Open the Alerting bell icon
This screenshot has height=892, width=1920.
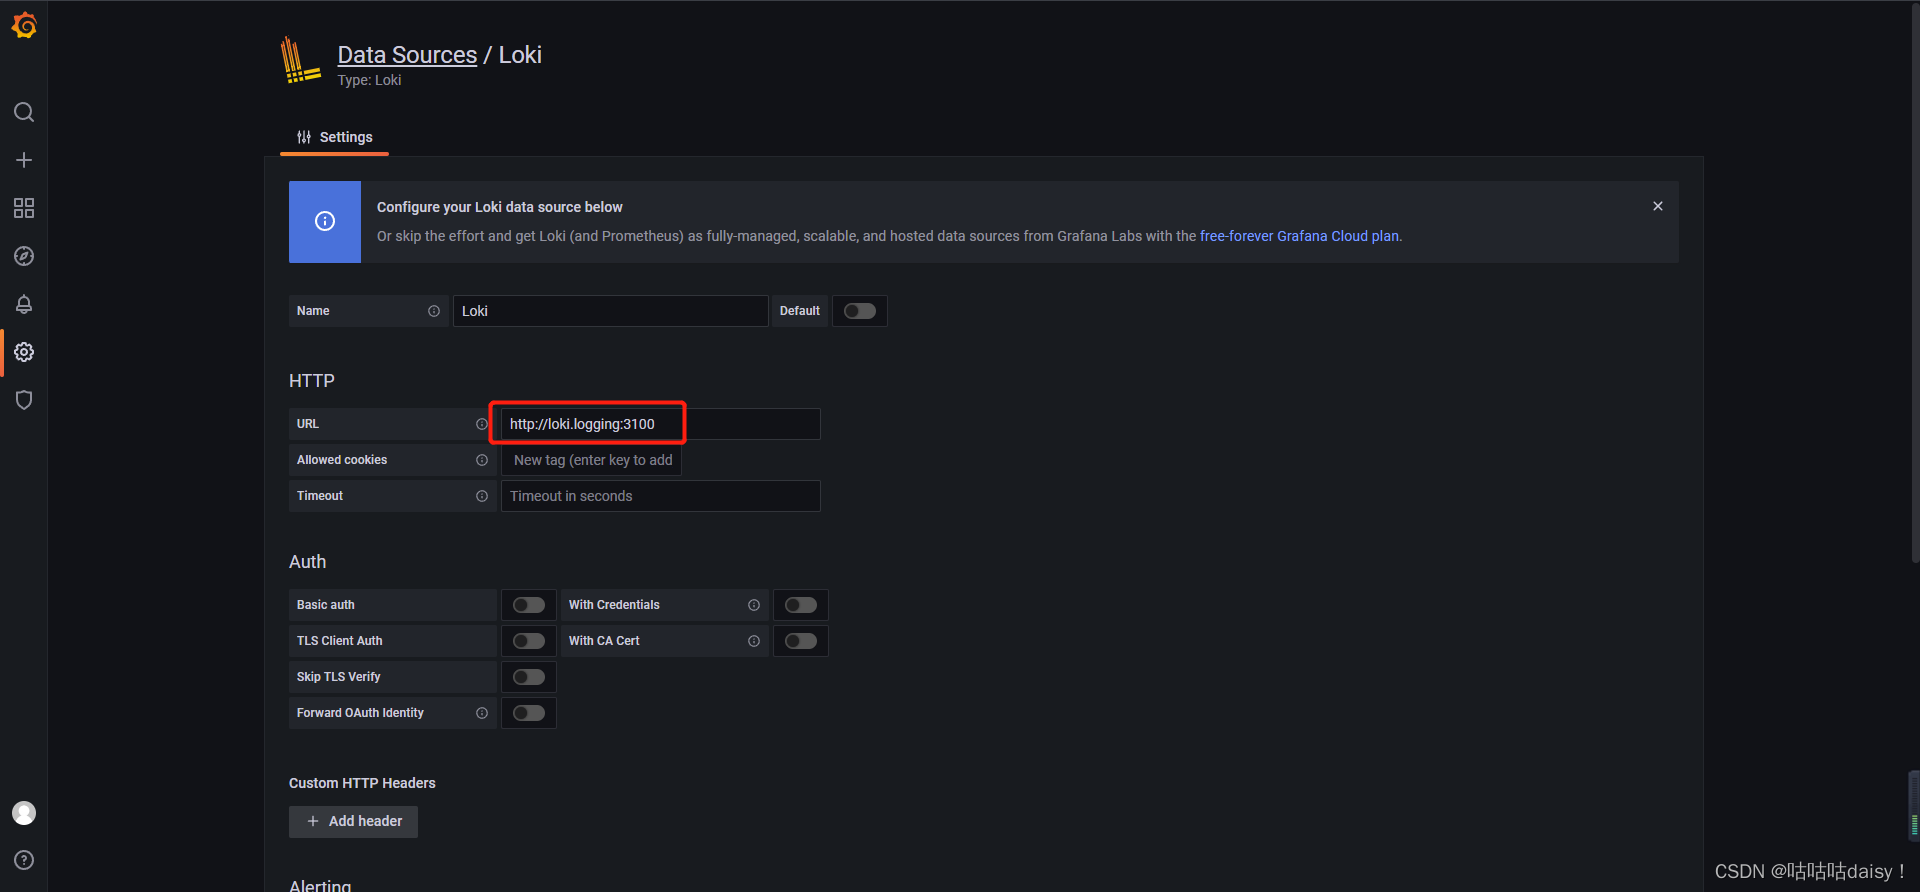click(x=24, y=304)
